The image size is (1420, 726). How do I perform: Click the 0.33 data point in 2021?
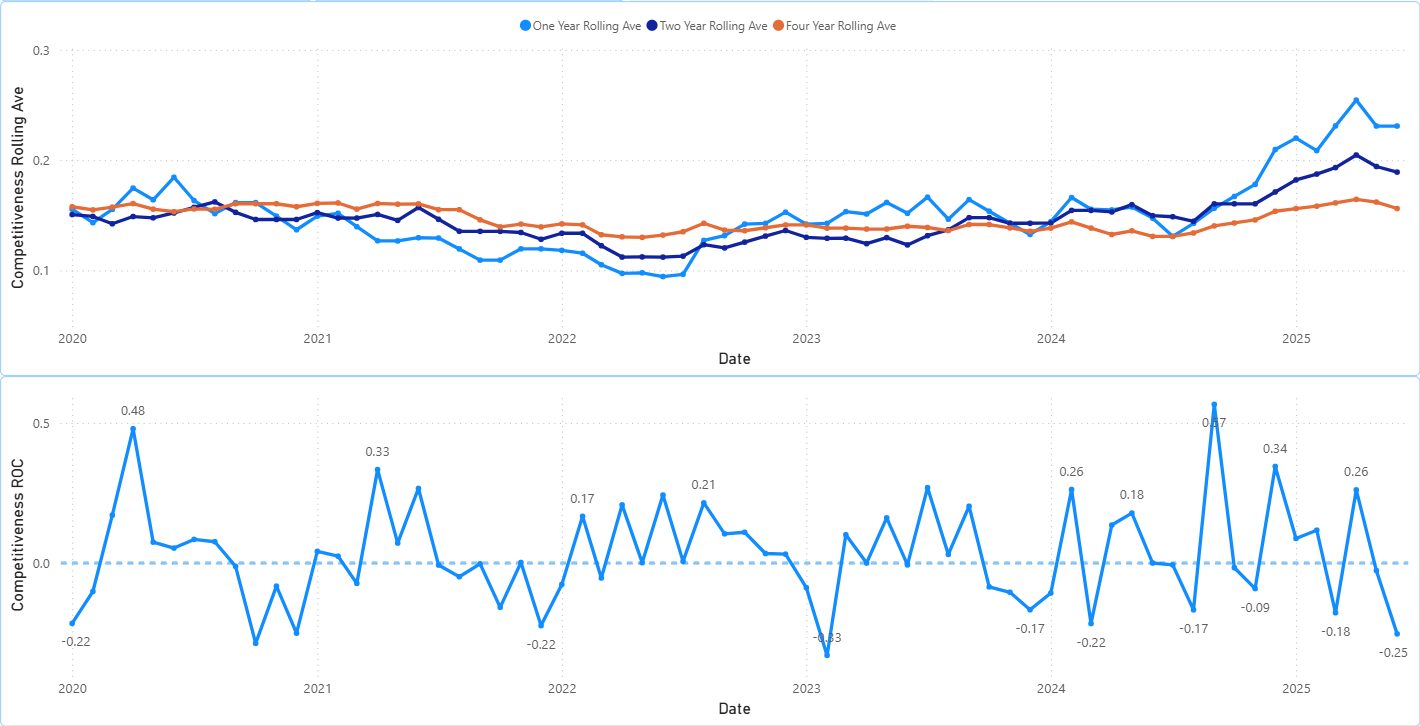377,469
